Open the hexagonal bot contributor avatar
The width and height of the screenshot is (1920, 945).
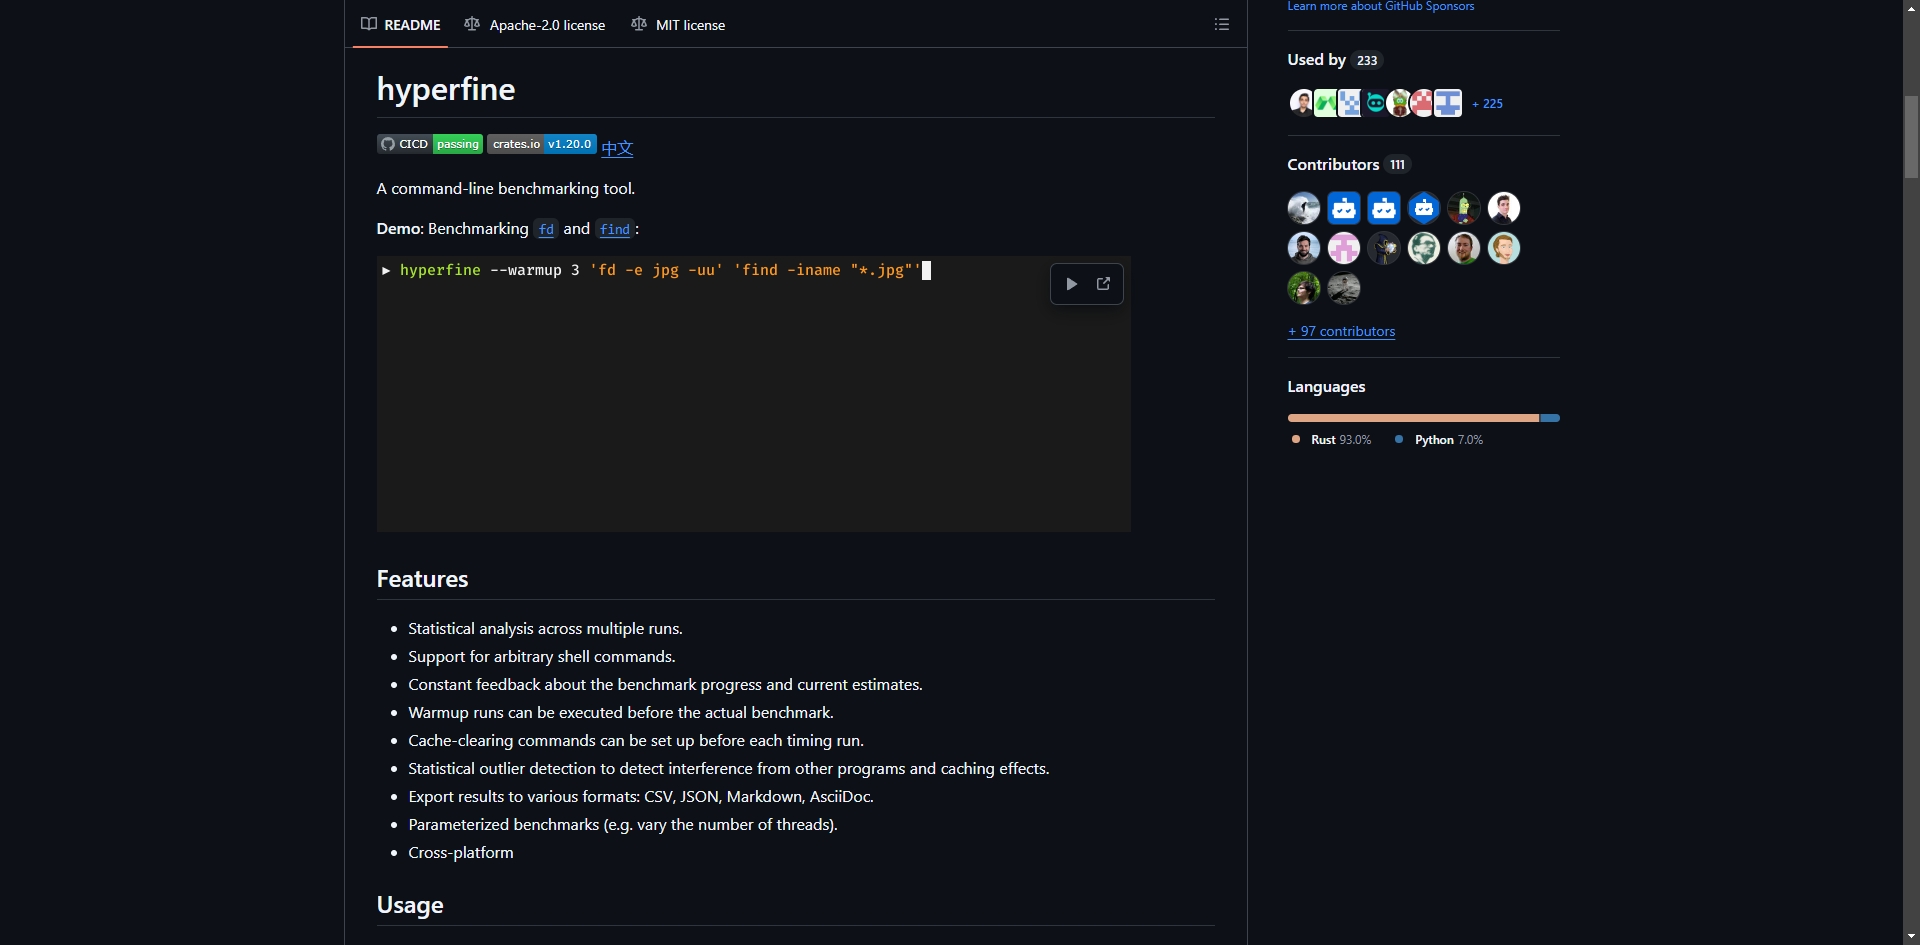point(1424,208)
